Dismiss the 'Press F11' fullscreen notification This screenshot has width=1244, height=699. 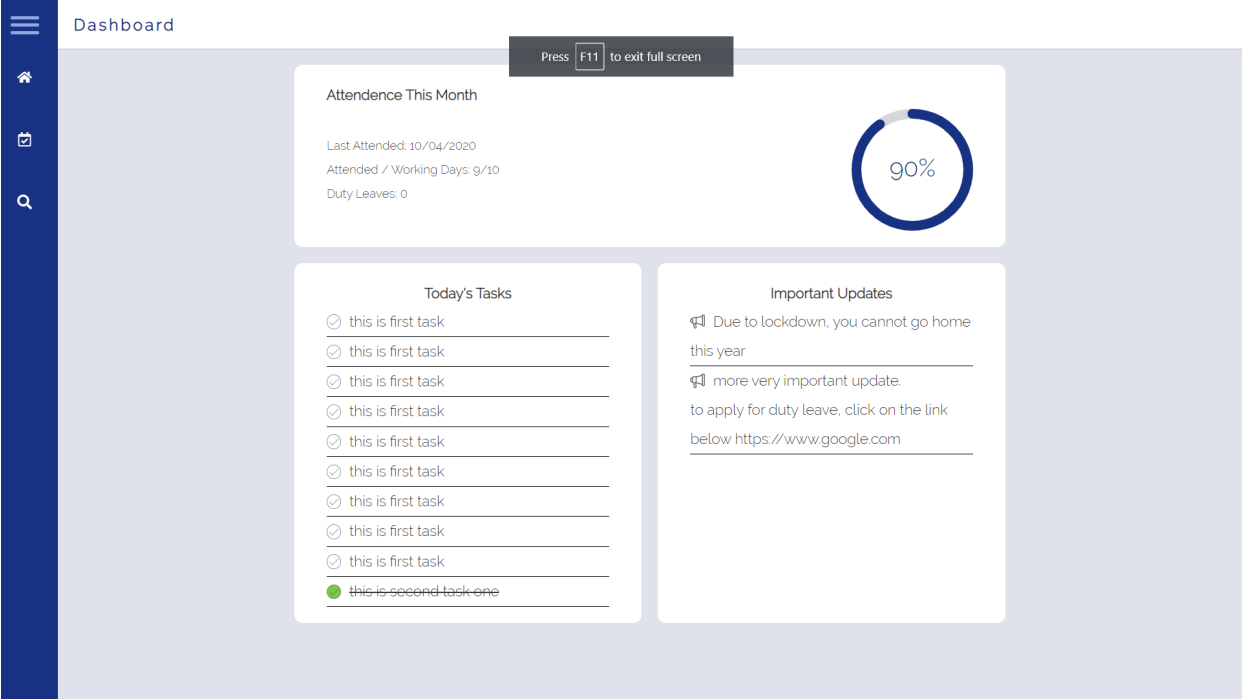620,56
